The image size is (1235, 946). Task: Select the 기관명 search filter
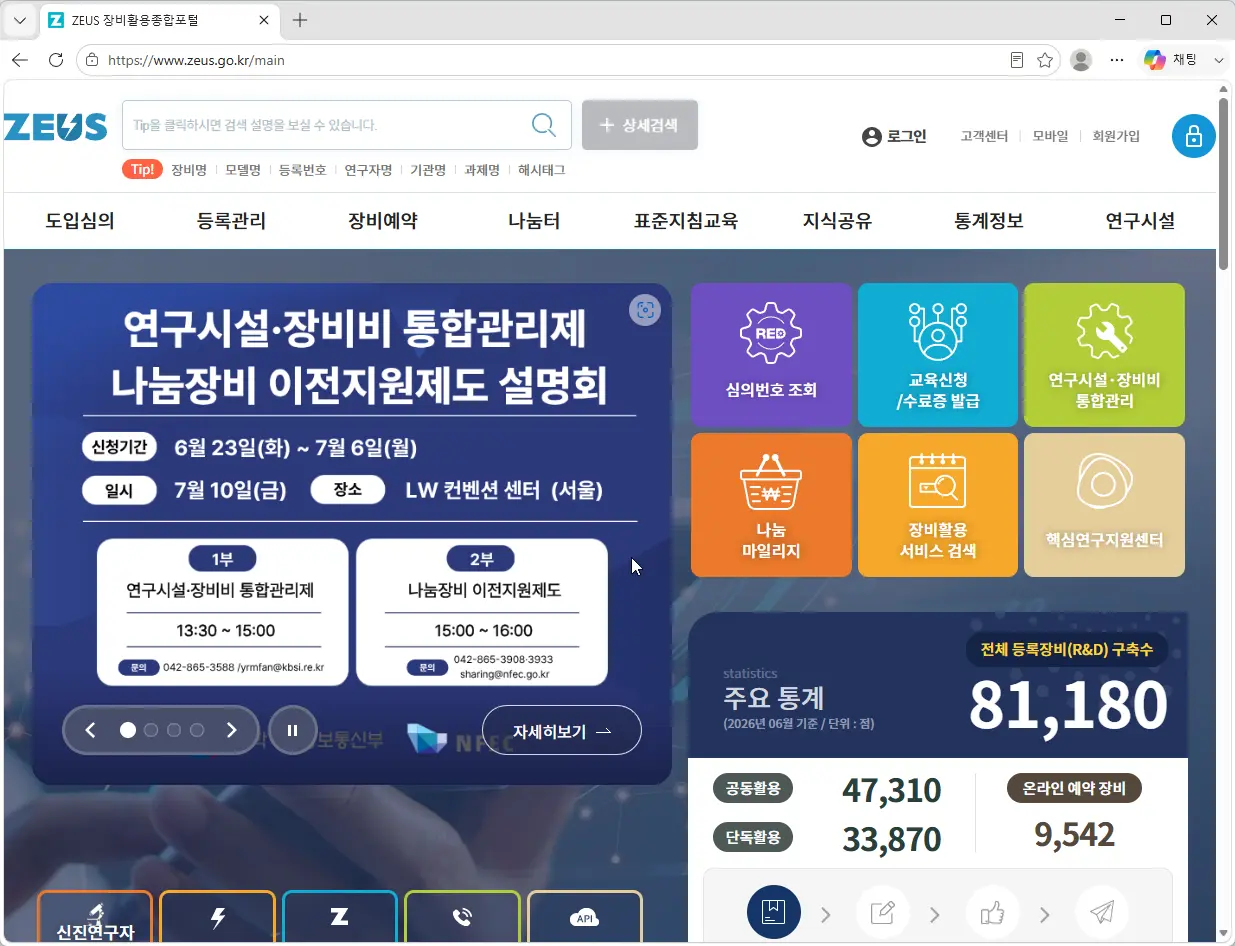click(x=429, y=170)
